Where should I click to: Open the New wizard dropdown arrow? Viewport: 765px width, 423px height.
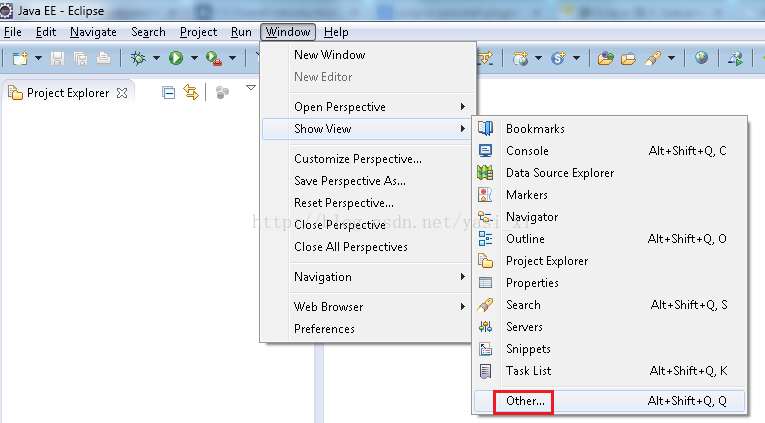38,59
